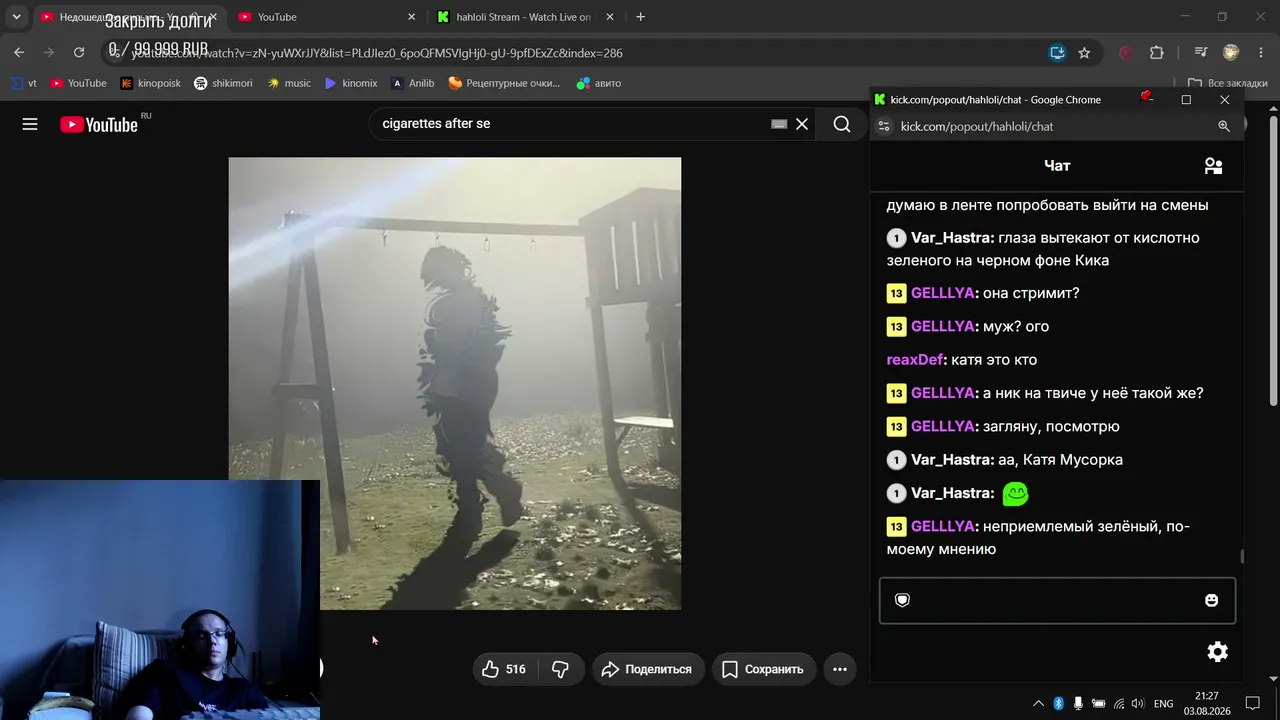Run the YouTube search with magnifier button
Screen dimensions: 1280x720
point(842,124)
